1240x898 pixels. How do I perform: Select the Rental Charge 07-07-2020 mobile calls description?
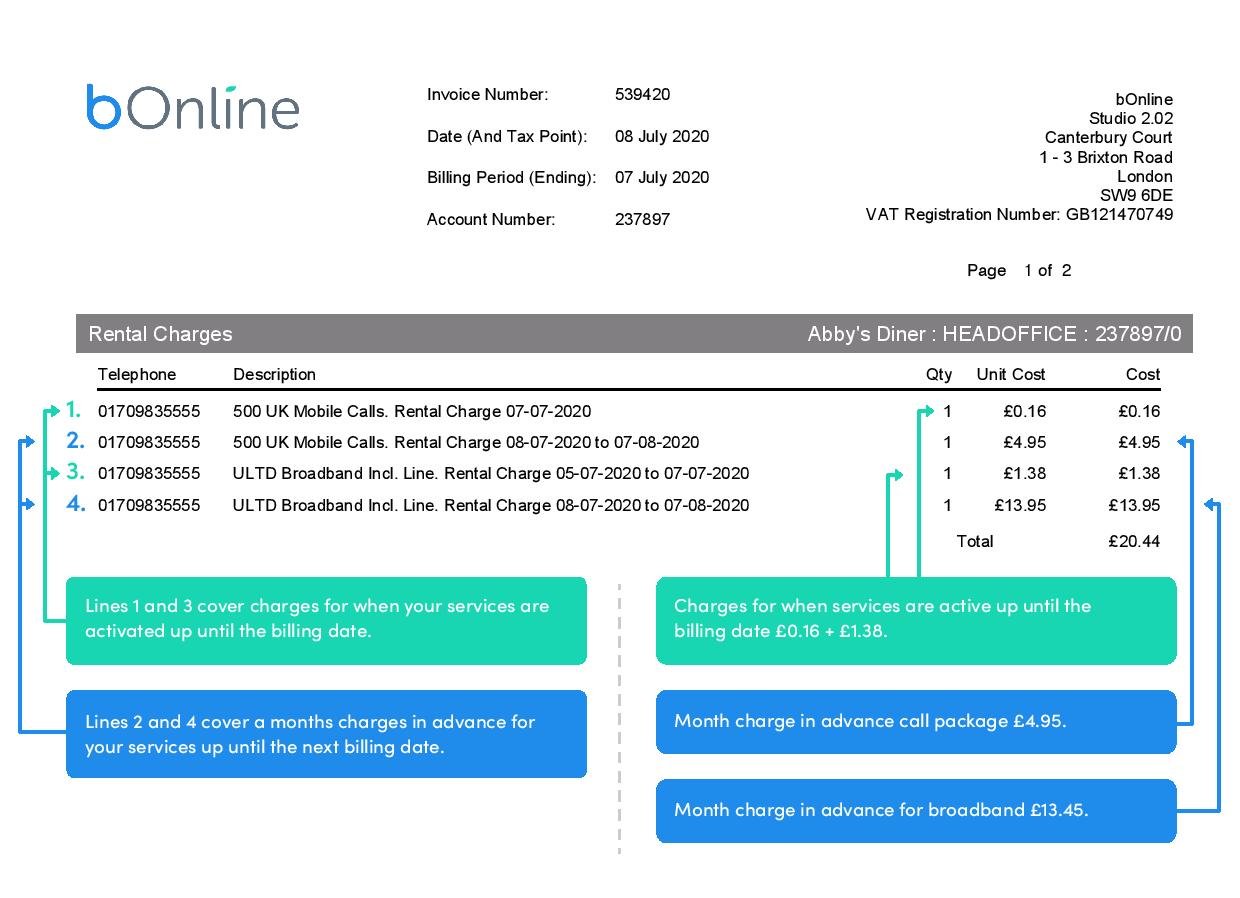point(412,411)
